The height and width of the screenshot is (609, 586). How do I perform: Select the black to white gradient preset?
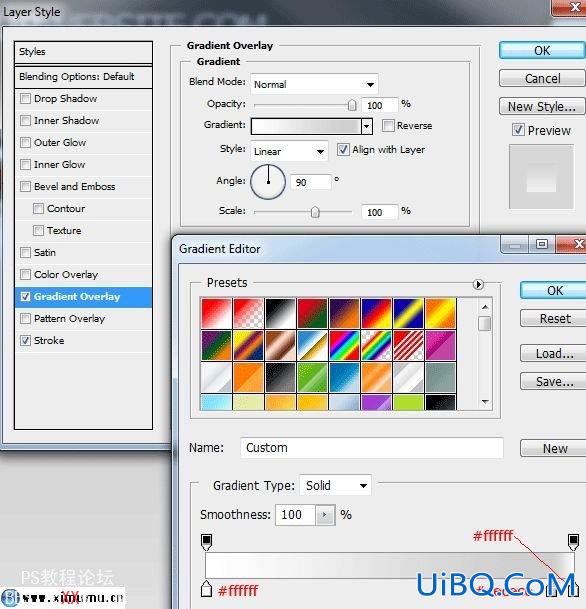tap(281, 313)
